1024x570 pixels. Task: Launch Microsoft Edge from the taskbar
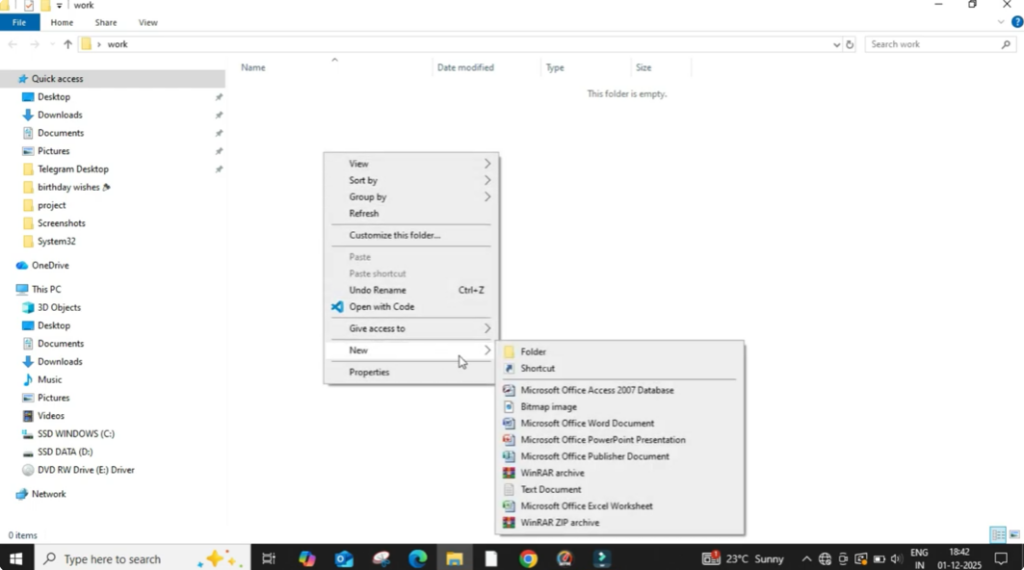[x=418, y=559]
